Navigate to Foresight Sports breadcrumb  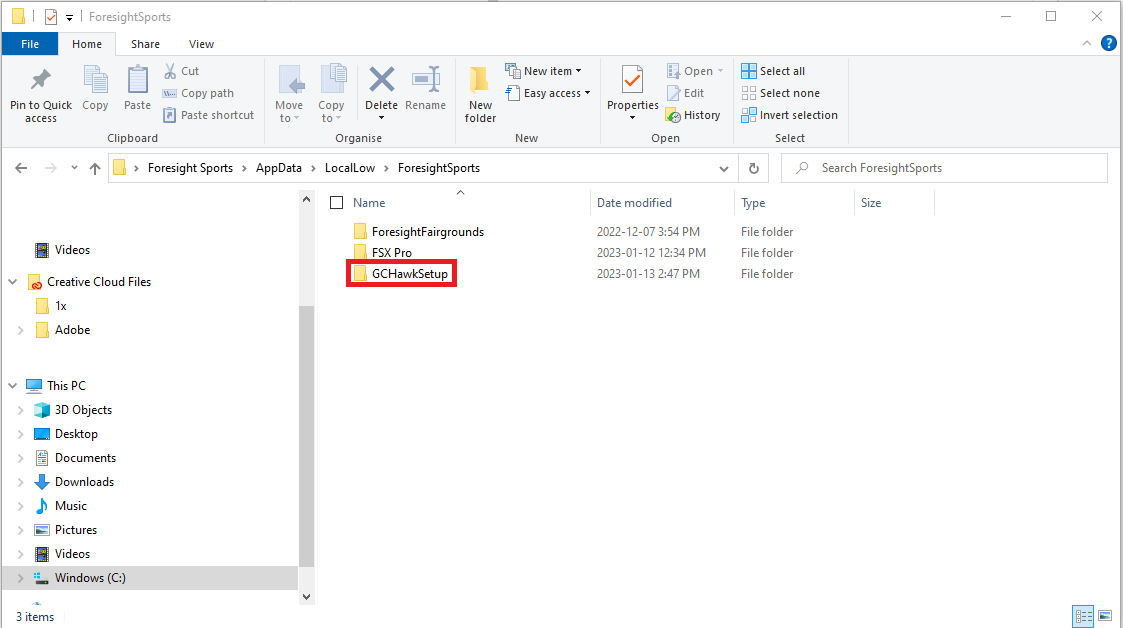pos(190,168)
